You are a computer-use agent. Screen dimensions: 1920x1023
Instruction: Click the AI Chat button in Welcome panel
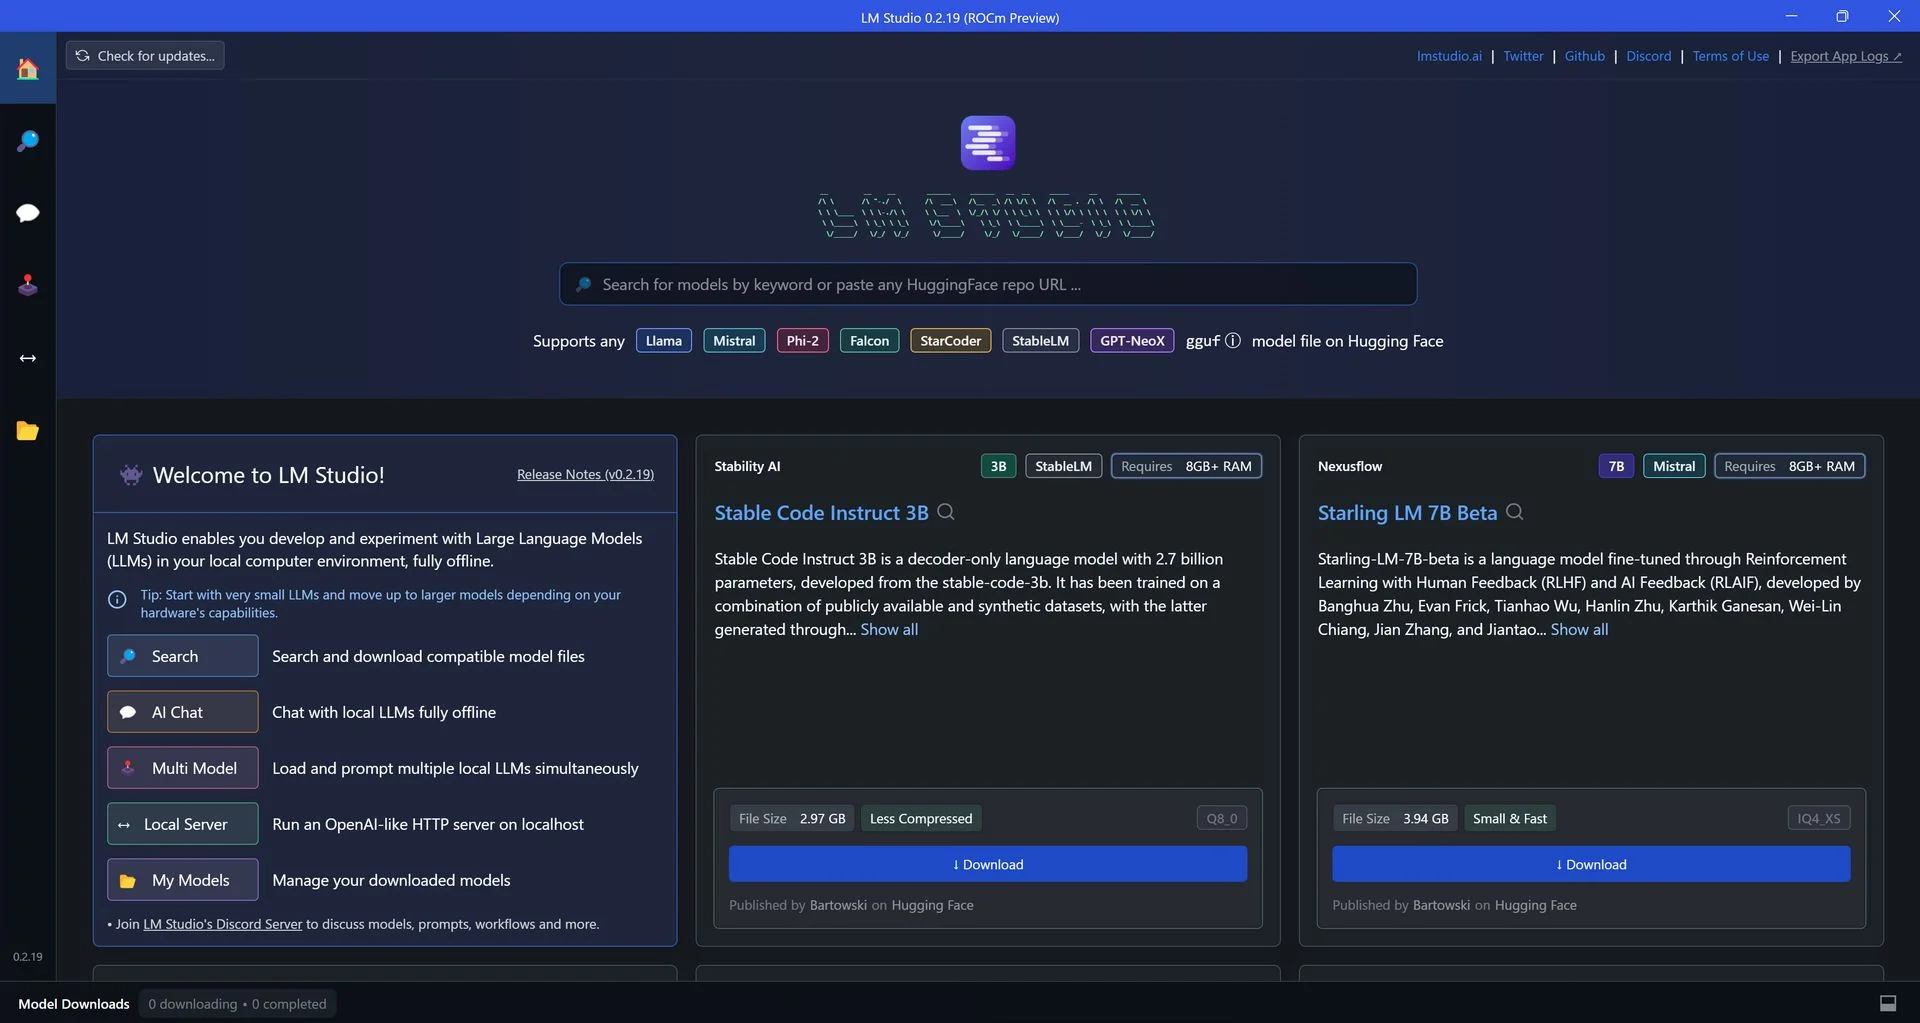click(182, 712)
